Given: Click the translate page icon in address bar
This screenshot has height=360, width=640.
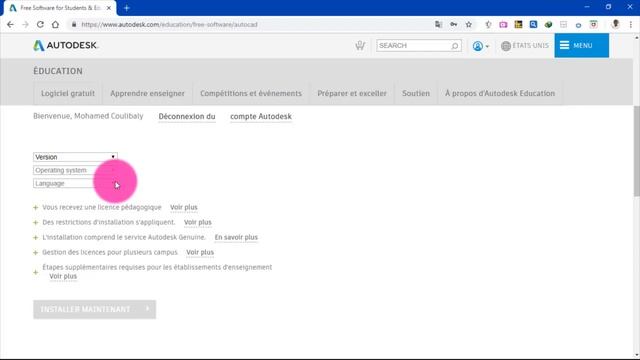Looking at the screenshot, I should click(x=438, y=24).
